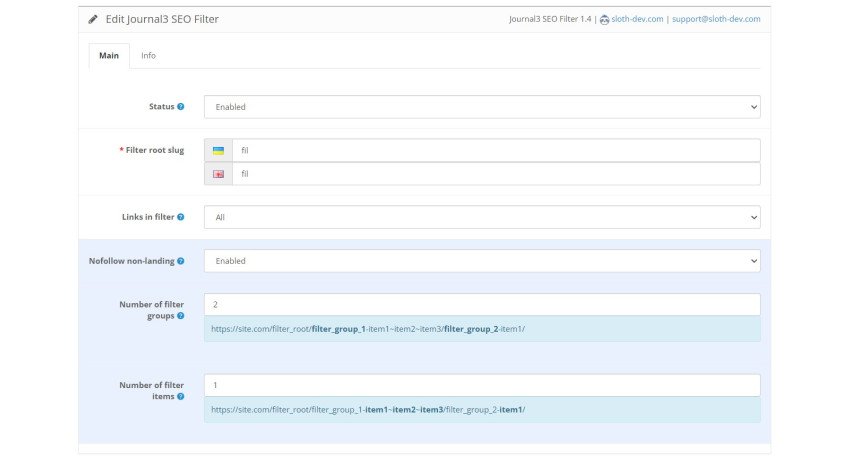Focus the English filter root slug field
This screenshot has height=456, width=852.
pyautogui.click(x=496, y=174)
